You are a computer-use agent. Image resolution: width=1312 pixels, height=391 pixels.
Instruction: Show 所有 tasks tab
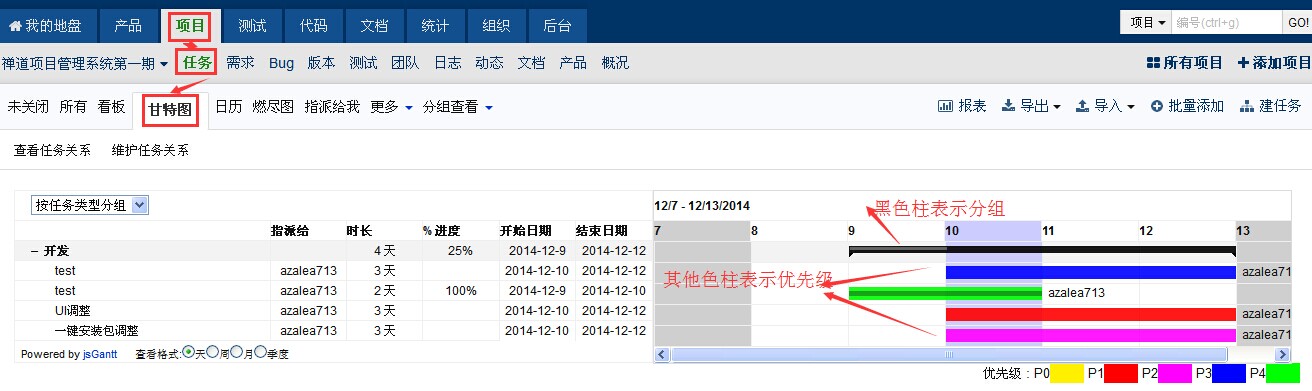(x=73, y=106)
